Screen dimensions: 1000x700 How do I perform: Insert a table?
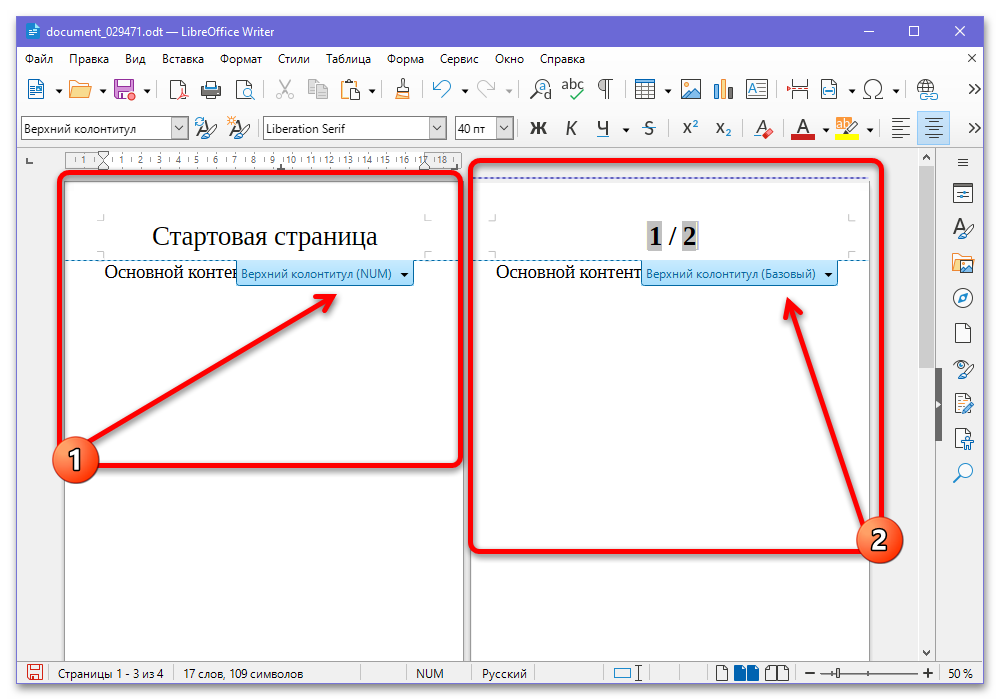[x=645, y=90]
